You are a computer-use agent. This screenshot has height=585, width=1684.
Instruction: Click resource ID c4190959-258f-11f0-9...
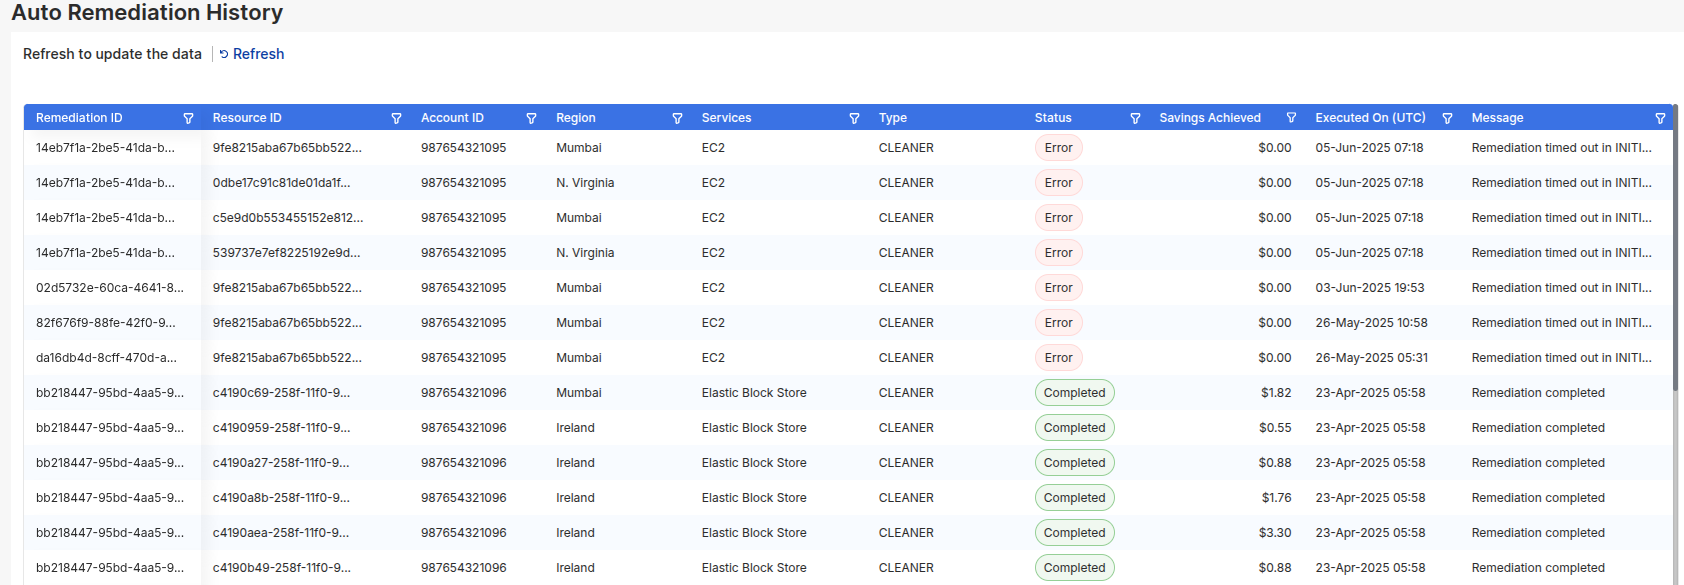[281, 428]
